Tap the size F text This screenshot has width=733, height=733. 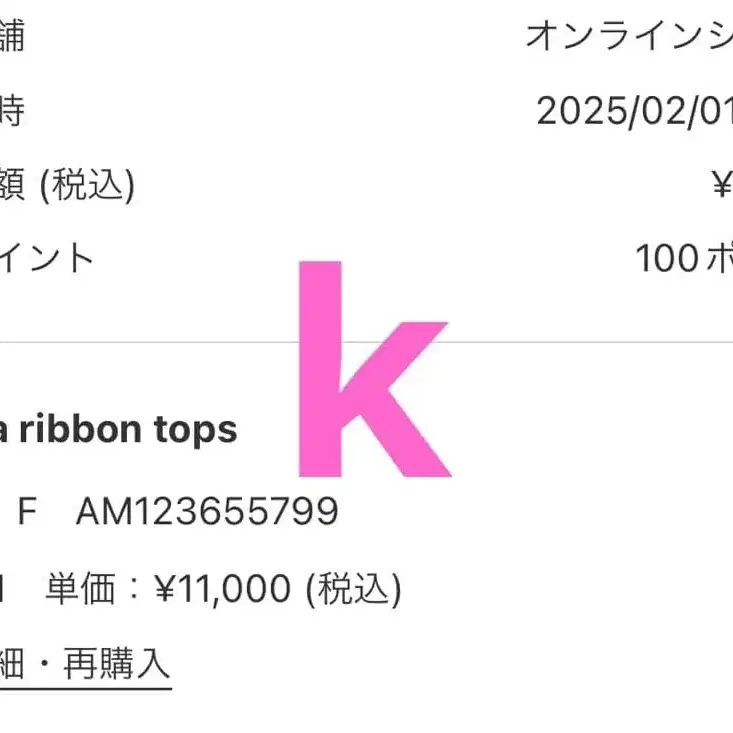(x=27, y=512)
